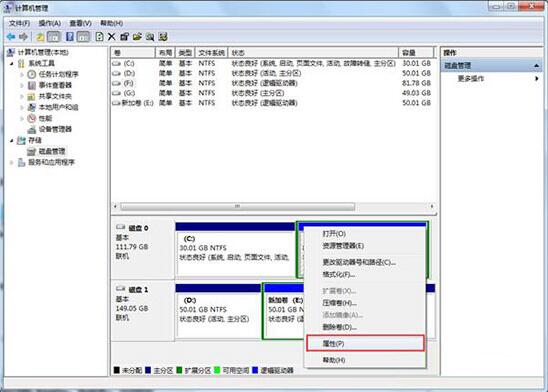Click the open-folder toolbar icon

pyautogui.click(x=137, y=36)
